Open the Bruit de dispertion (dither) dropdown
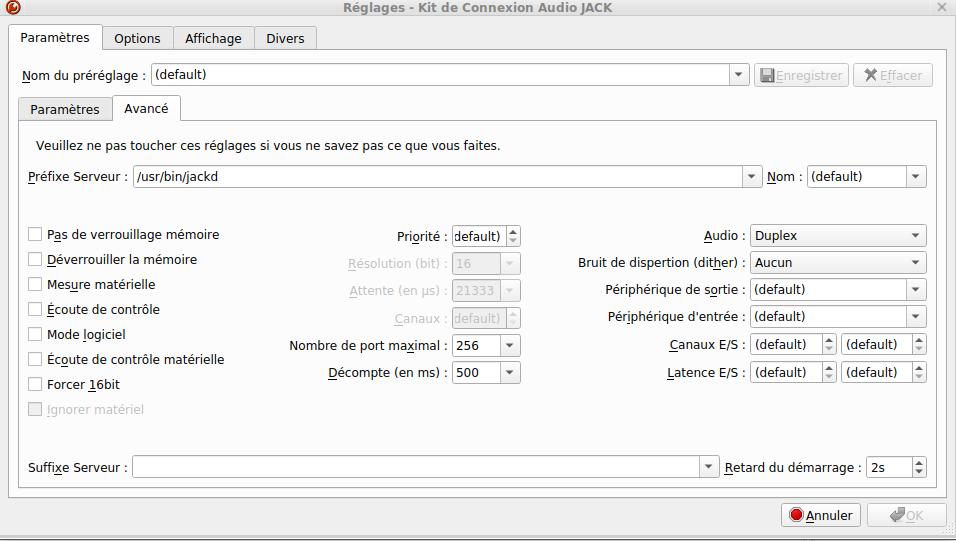This screenshot has height=541, width=956. 838,263
